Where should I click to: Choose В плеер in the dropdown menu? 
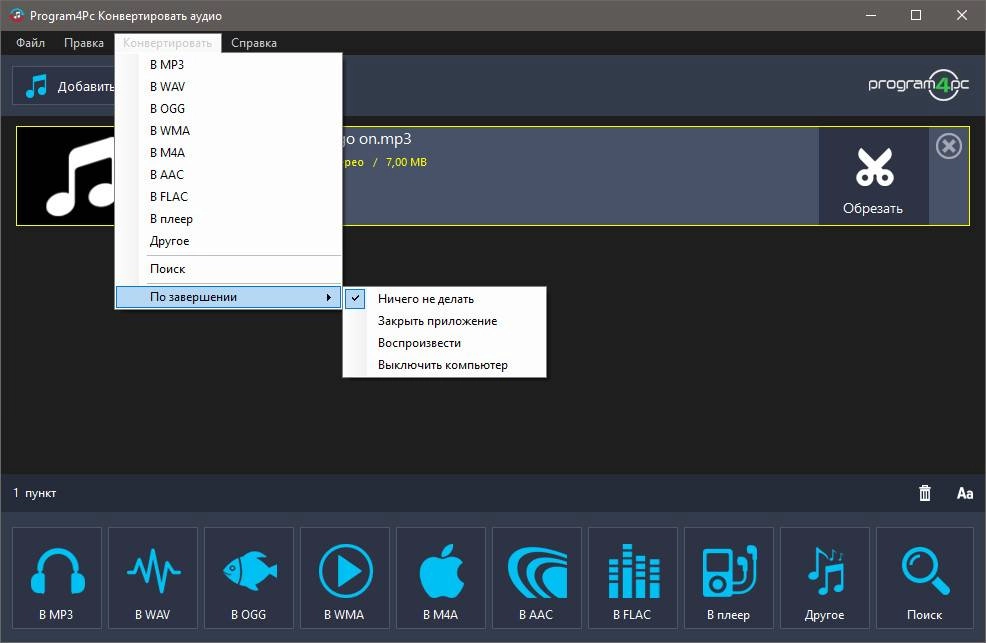[228, 219]
